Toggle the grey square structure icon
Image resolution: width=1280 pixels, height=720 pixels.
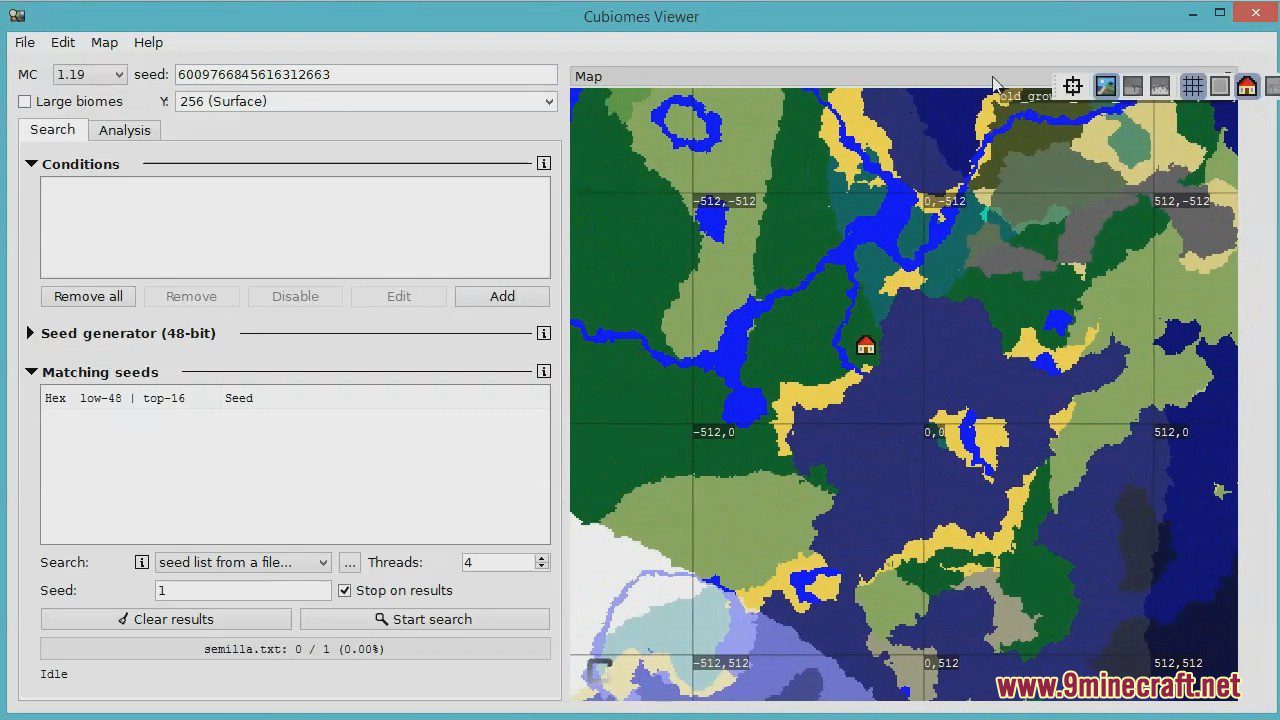pos(1219,86)
